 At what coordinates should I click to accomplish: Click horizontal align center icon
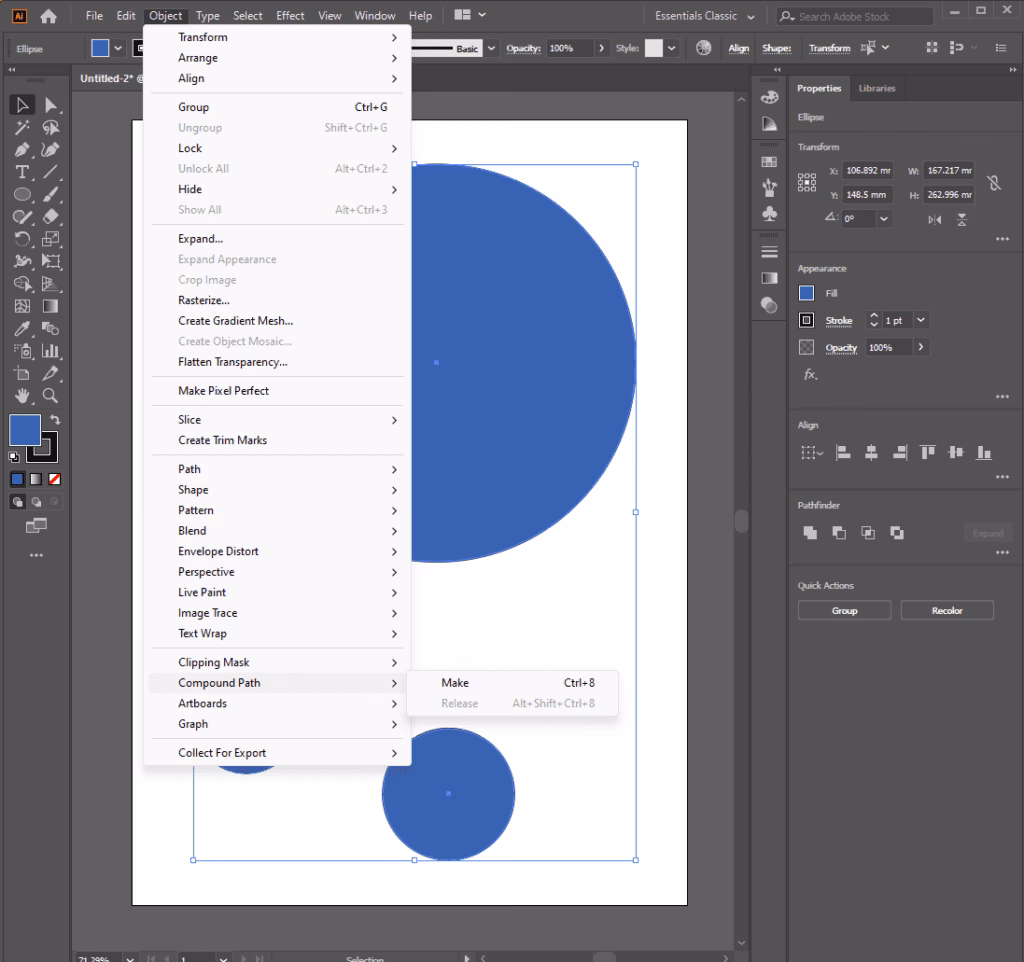click(871, 453)
